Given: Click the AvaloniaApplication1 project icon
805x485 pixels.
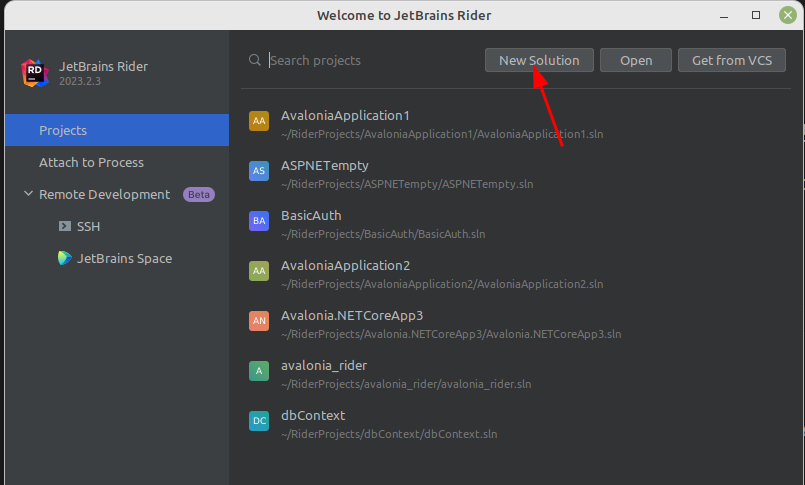Looking at the screenshot, I should (259, 121).
